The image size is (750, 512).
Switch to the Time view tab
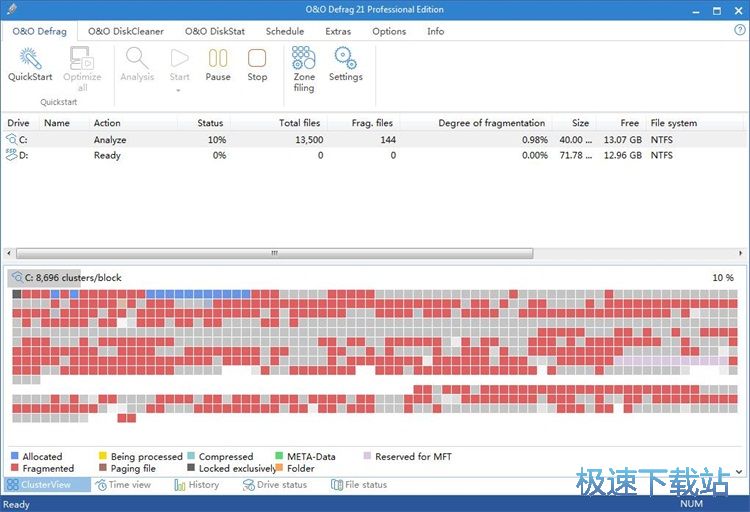click(x=123, y=485)
